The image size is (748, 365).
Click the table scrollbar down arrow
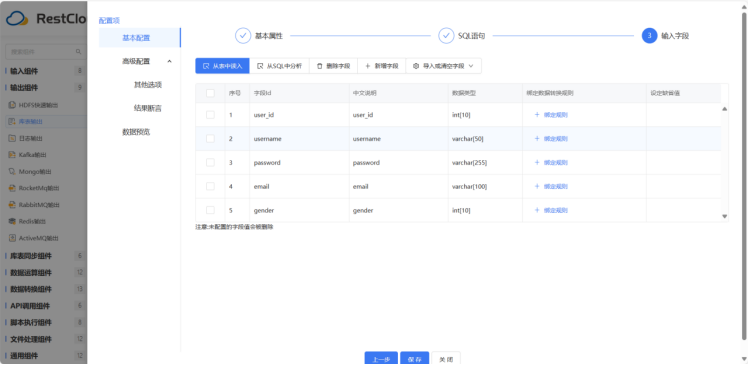point(725,216)
